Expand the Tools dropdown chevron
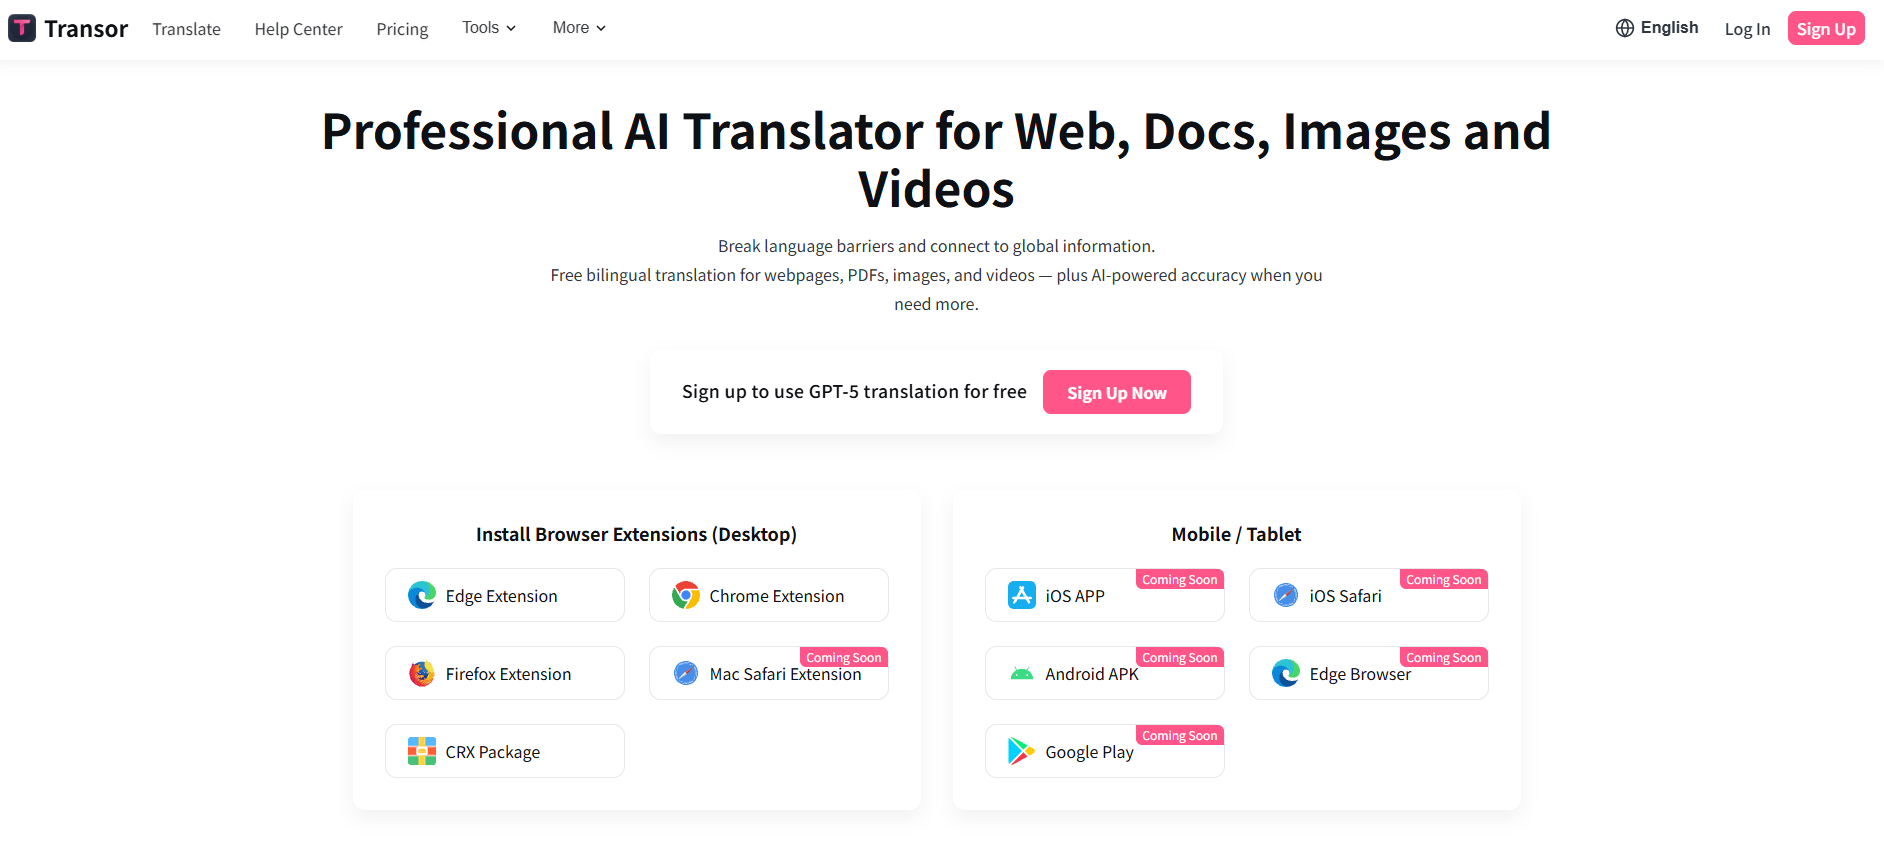 511,28
